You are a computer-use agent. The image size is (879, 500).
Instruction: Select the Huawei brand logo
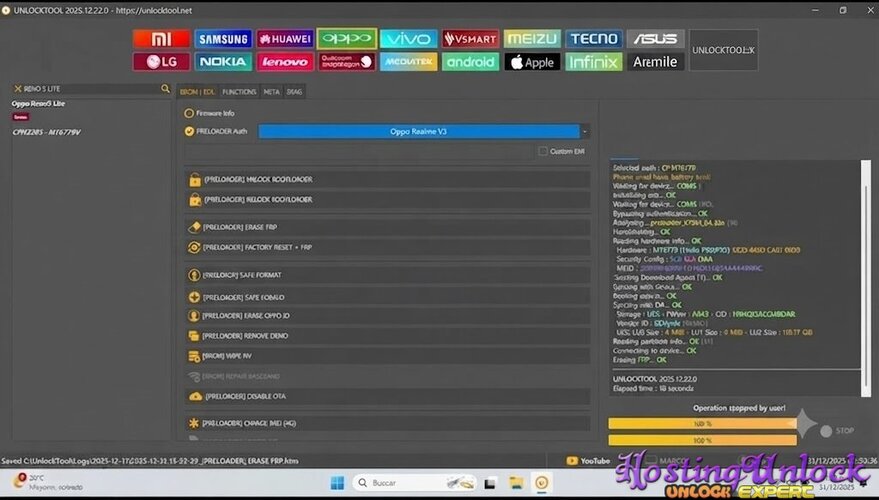285,39
